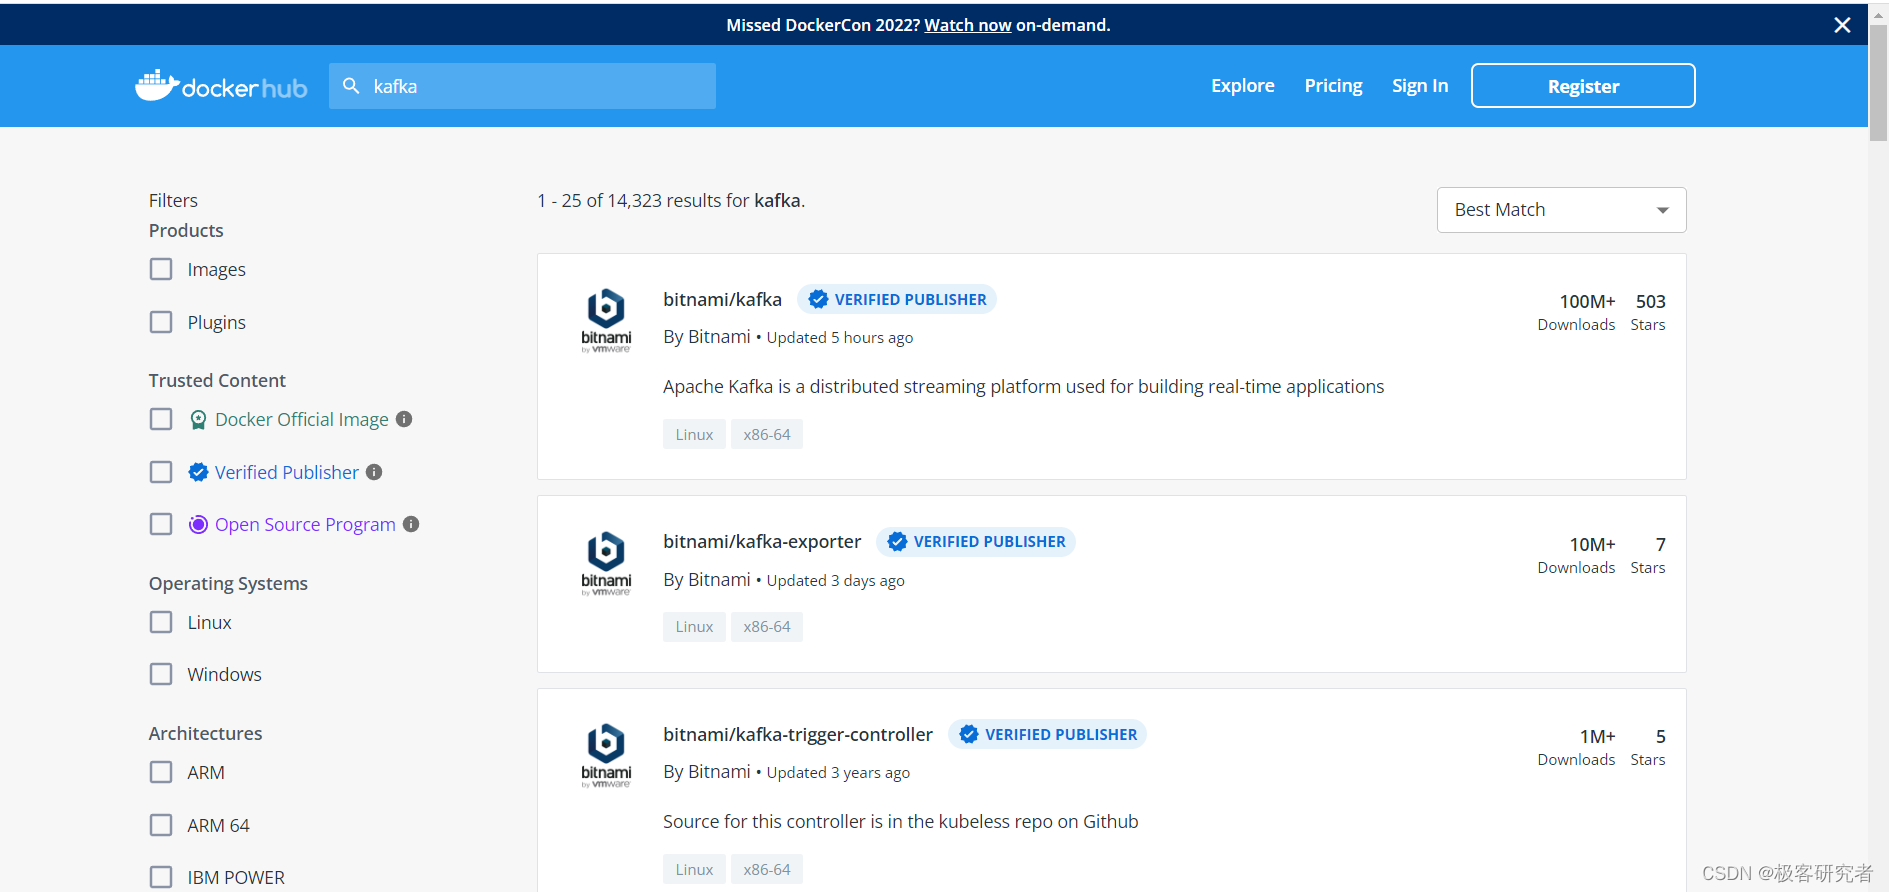The height and width of the screenshot is (892, 1889).
Task: Open the bitnami/kafka-exporter repository
Action: point(762,541)
